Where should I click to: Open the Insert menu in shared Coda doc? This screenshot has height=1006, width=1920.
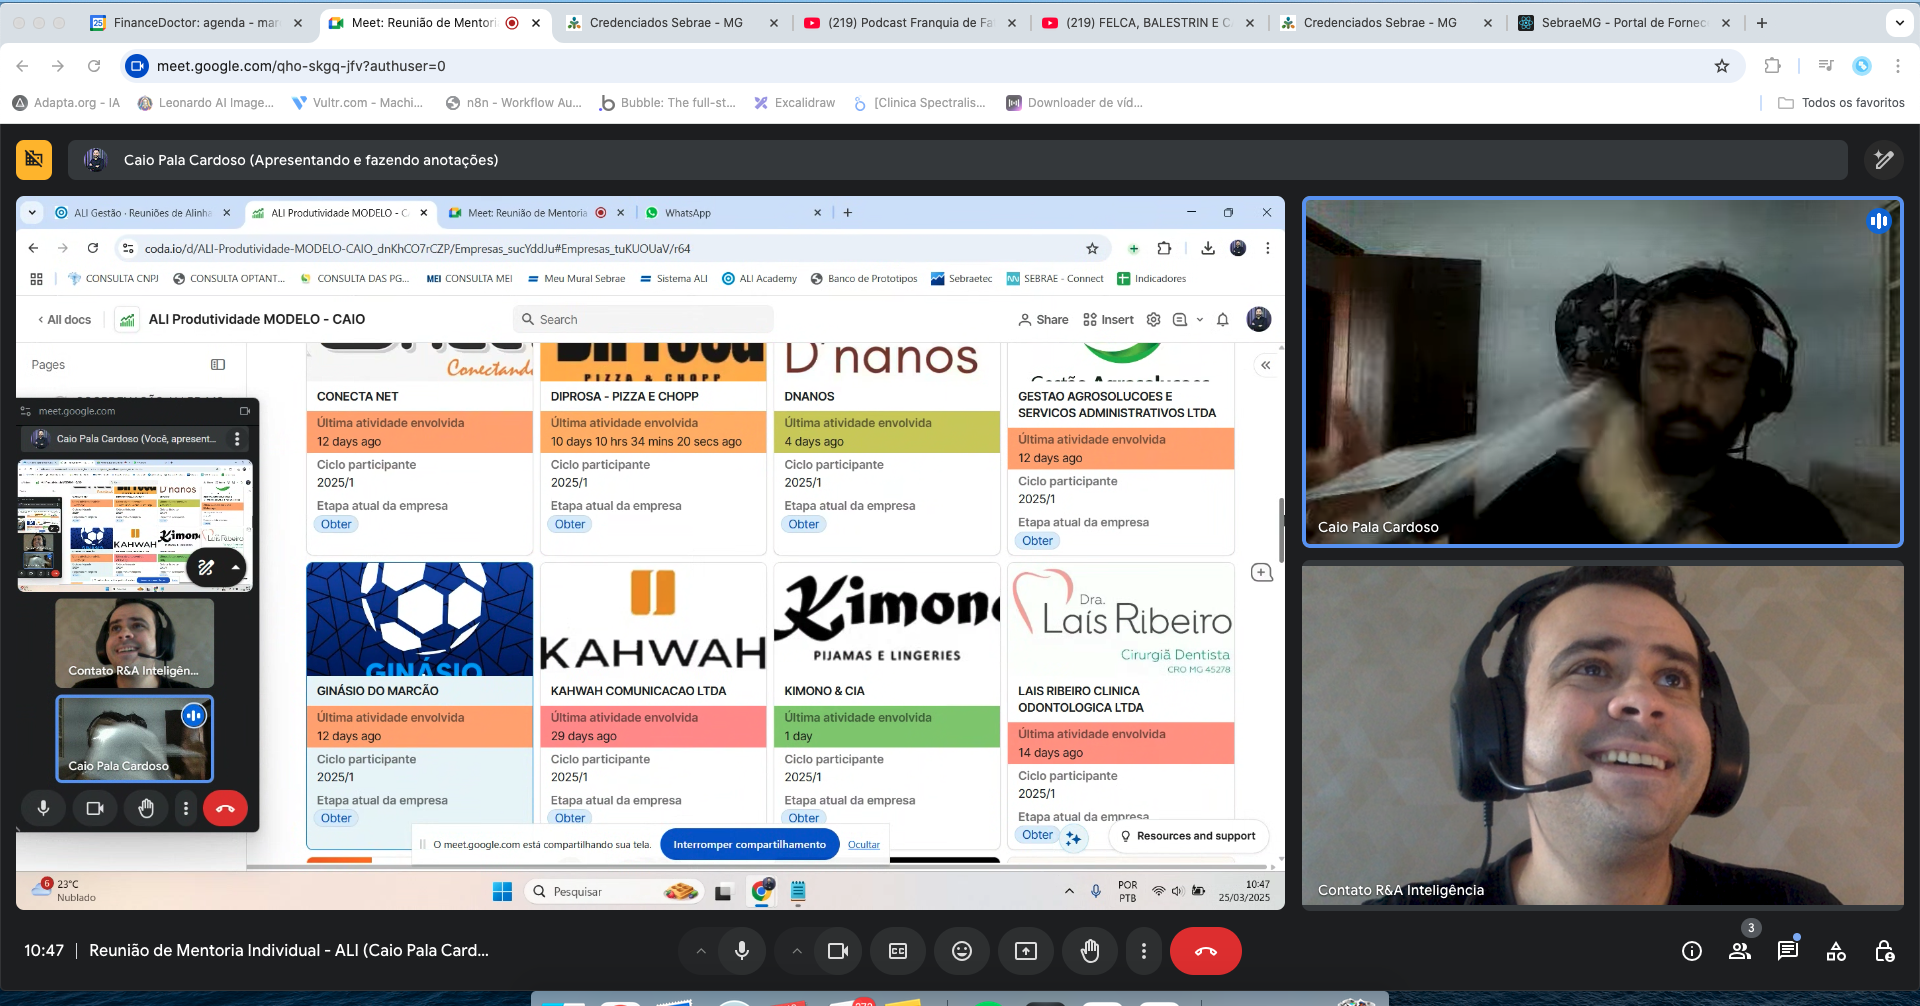[1109, 320]
